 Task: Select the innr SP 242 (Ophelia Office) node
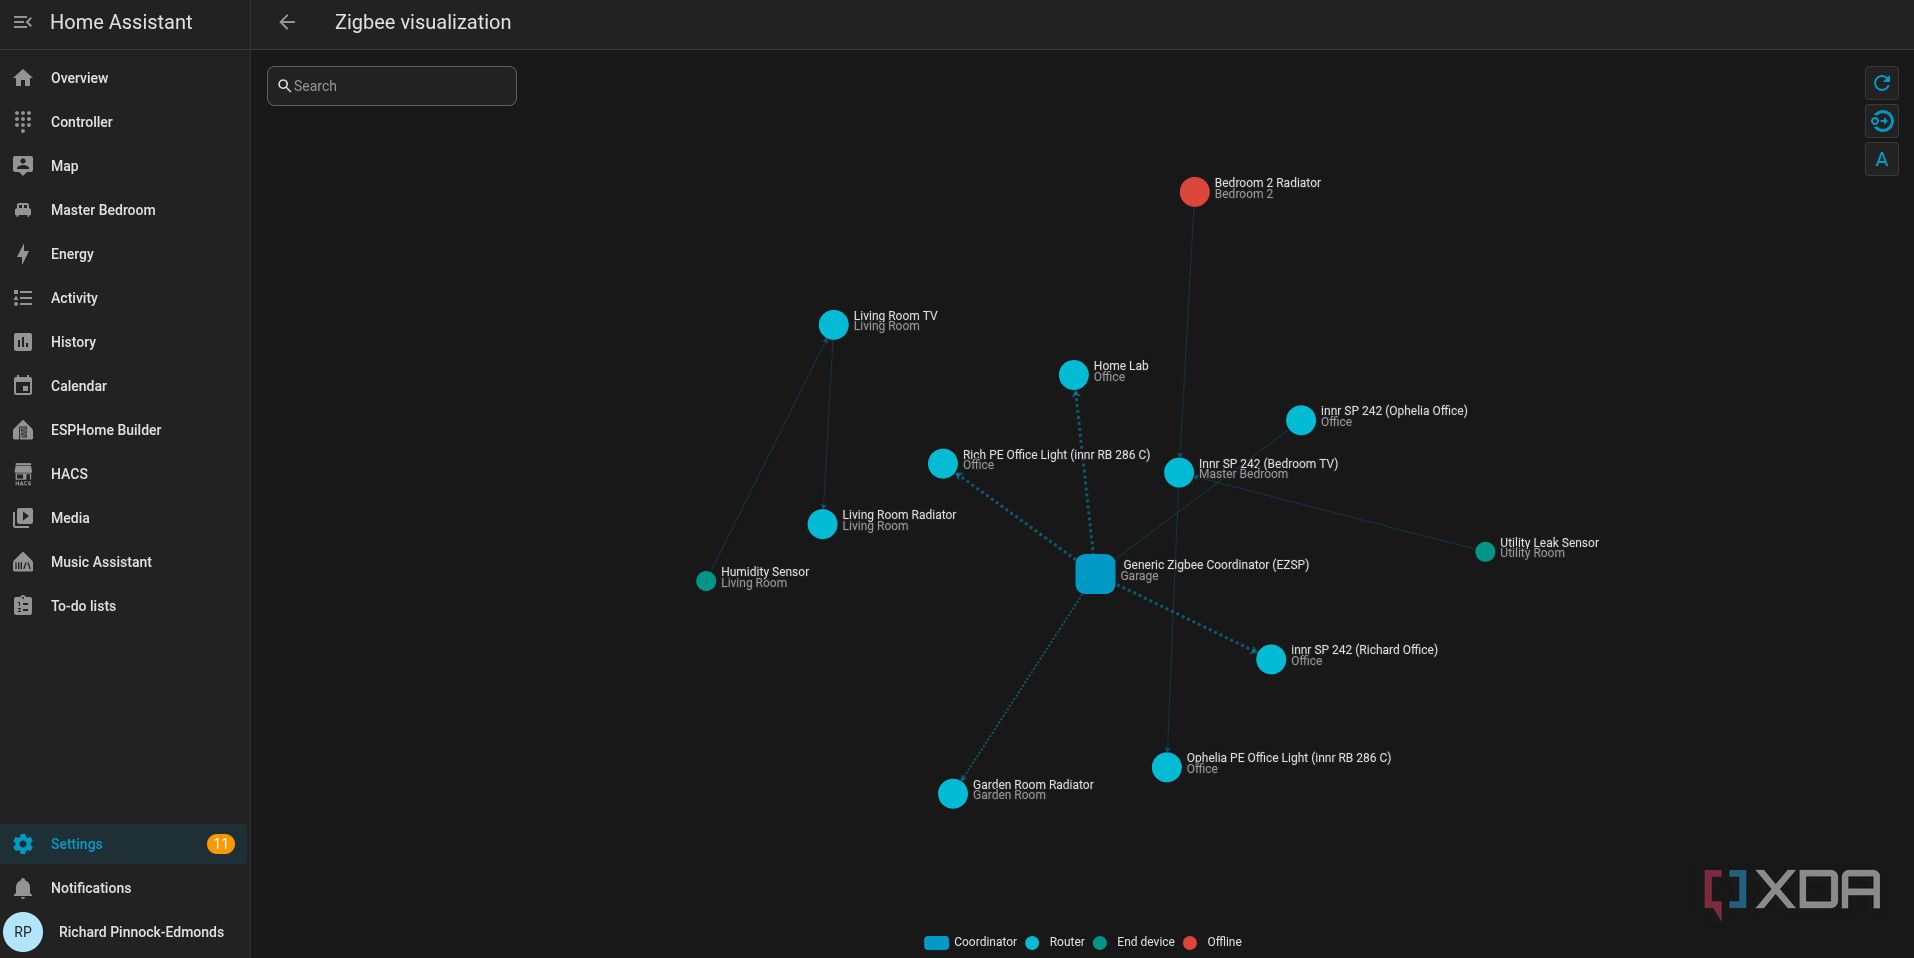point(1301,420)
